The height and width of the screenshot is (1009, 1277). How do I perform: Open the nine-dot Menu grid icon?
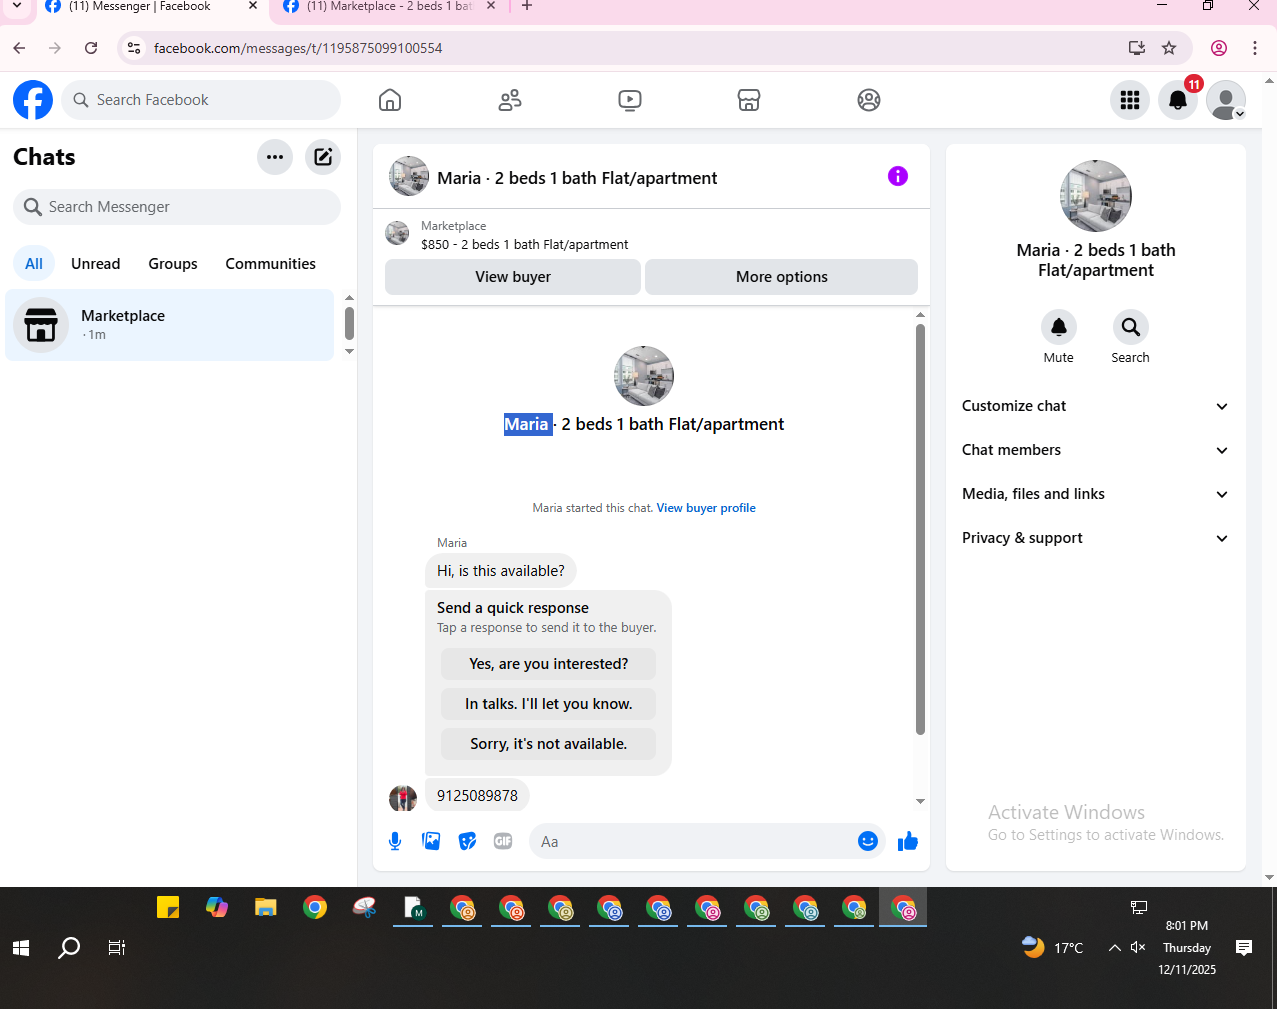click(x=1130, y=100)
